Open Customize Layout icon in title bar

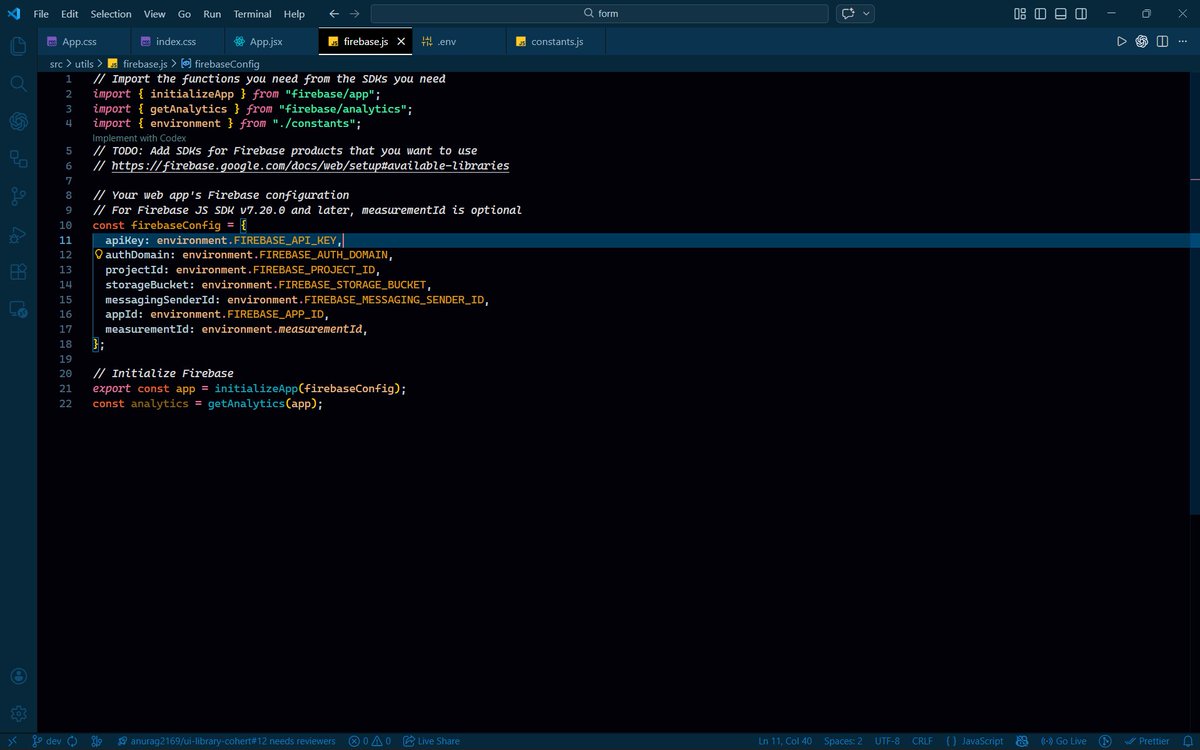pos(1020,14)
